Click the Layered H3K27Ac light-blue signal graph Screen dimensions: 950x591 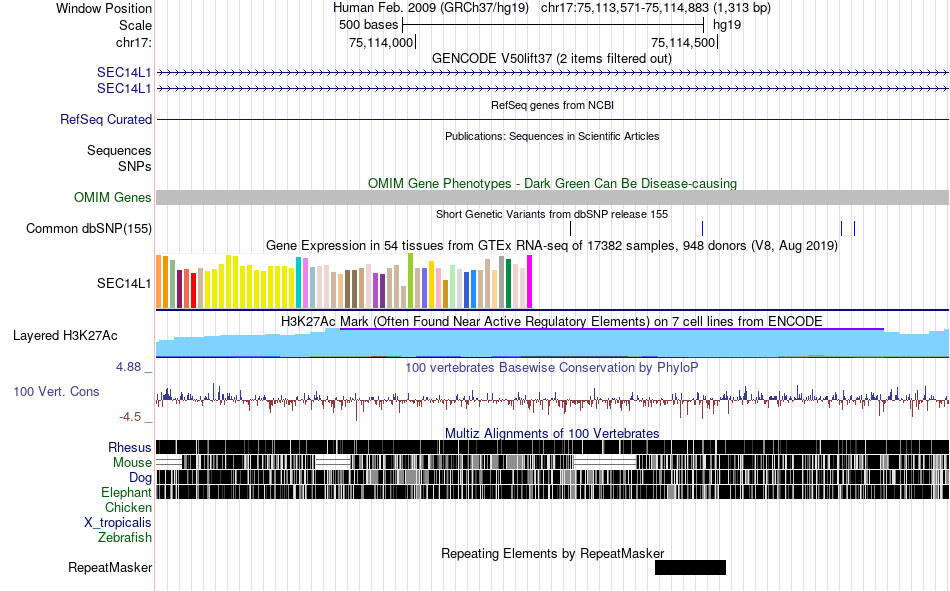[553, 344]
